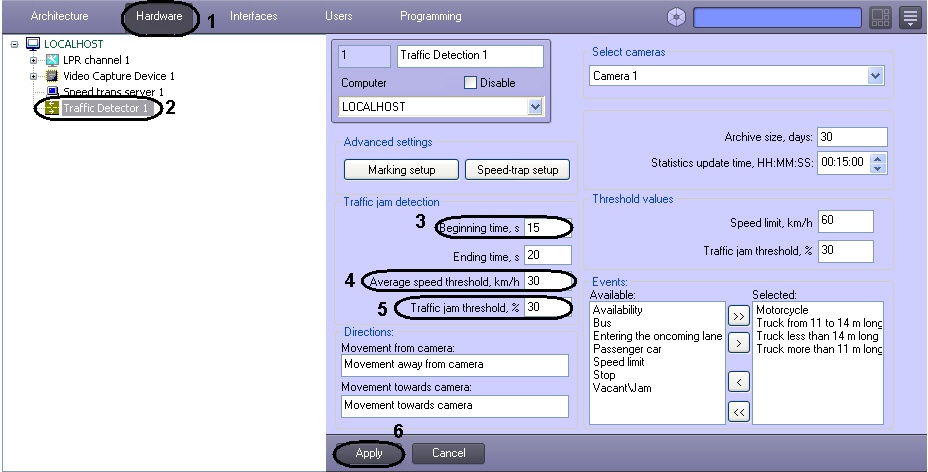Click the hexagon icon beside search bar

(676, 17)
